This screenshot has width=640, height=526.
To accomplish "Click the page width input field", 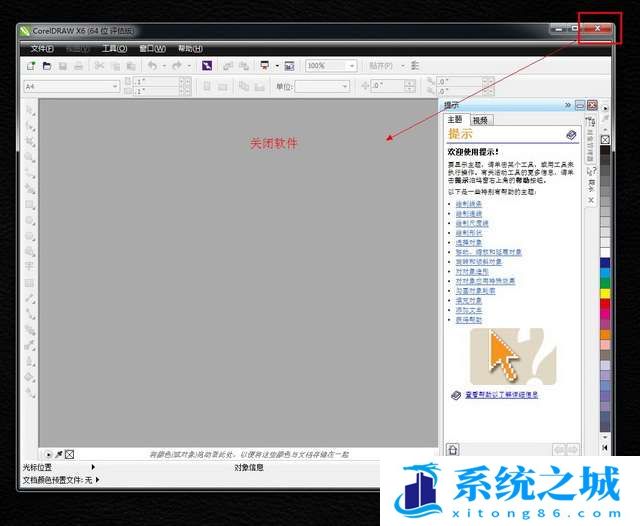I will [156, 82].
